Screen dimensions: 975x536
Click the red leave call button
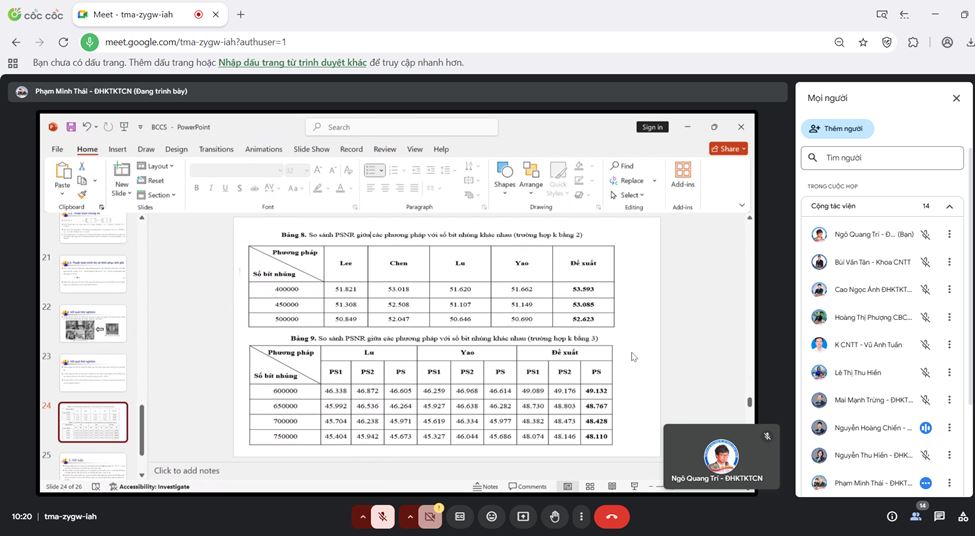[611, 517]
